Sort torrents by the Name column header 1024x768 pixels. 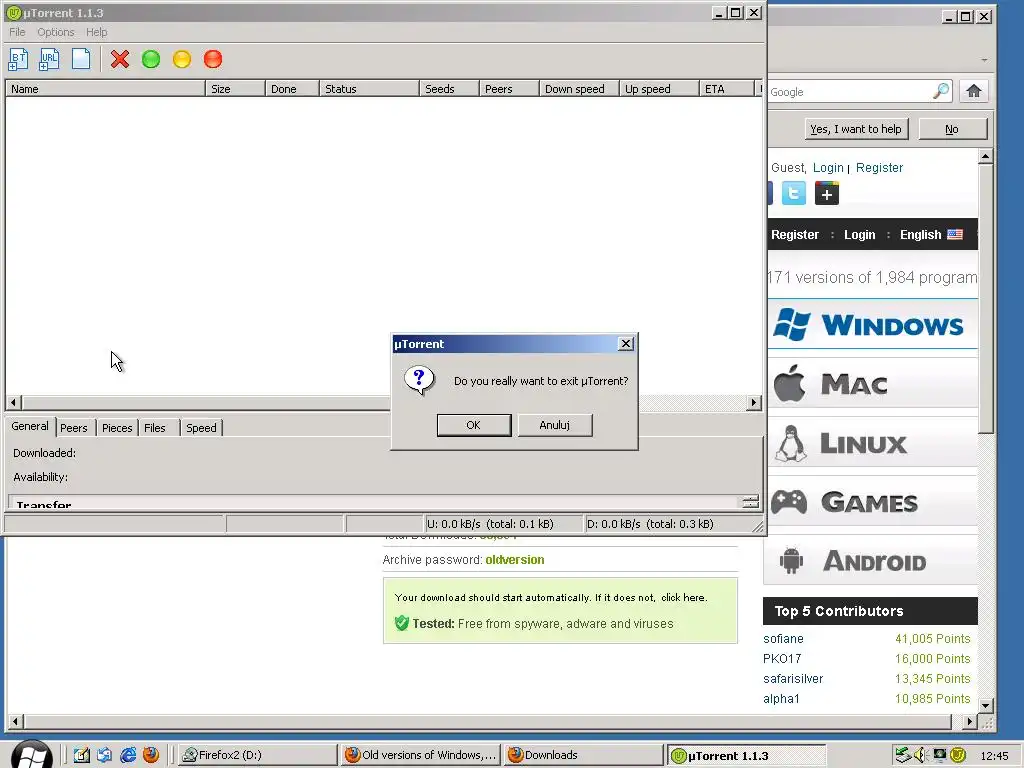[105, 89]
